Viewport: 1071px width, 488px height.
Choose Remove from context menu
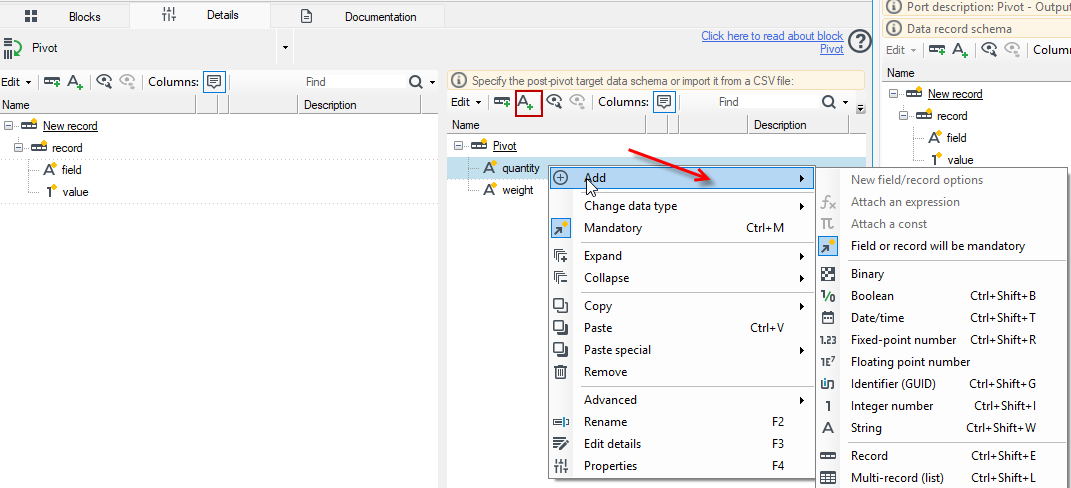point(682,372)
